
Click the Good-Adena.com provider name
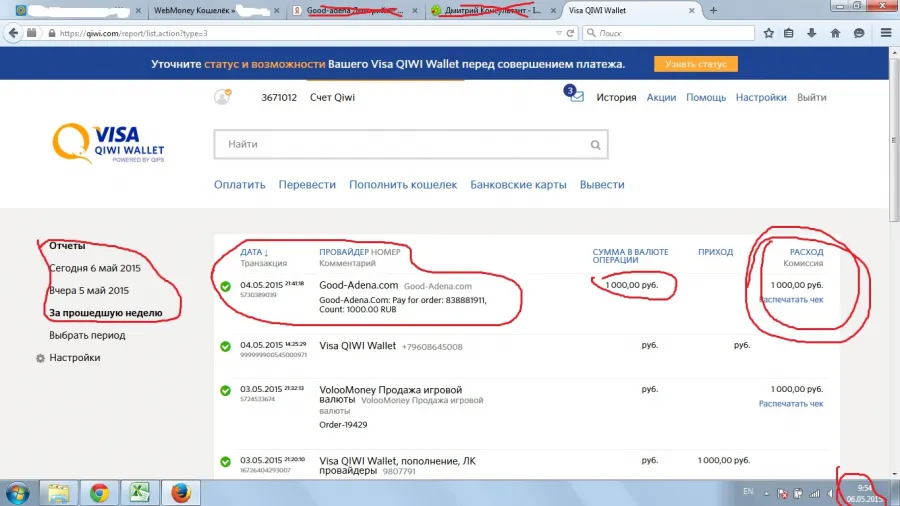[359, 285]
